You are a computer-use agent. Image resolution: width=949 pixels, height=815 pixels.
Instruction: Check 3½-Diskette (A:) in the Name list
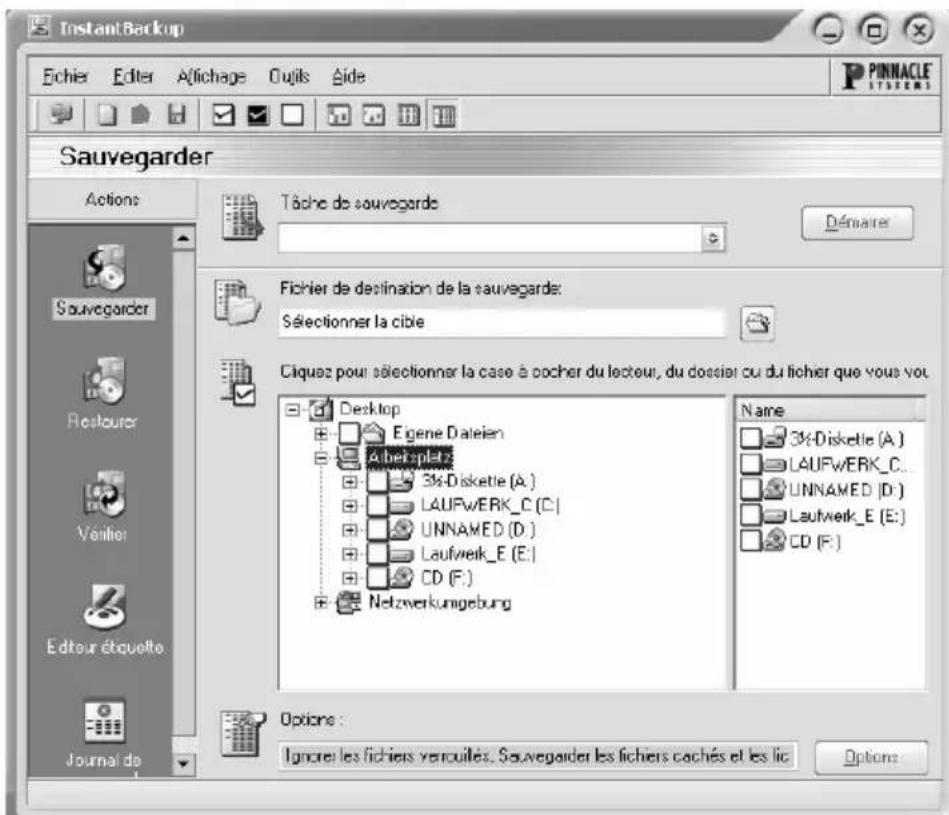click(x=750, y=438)
